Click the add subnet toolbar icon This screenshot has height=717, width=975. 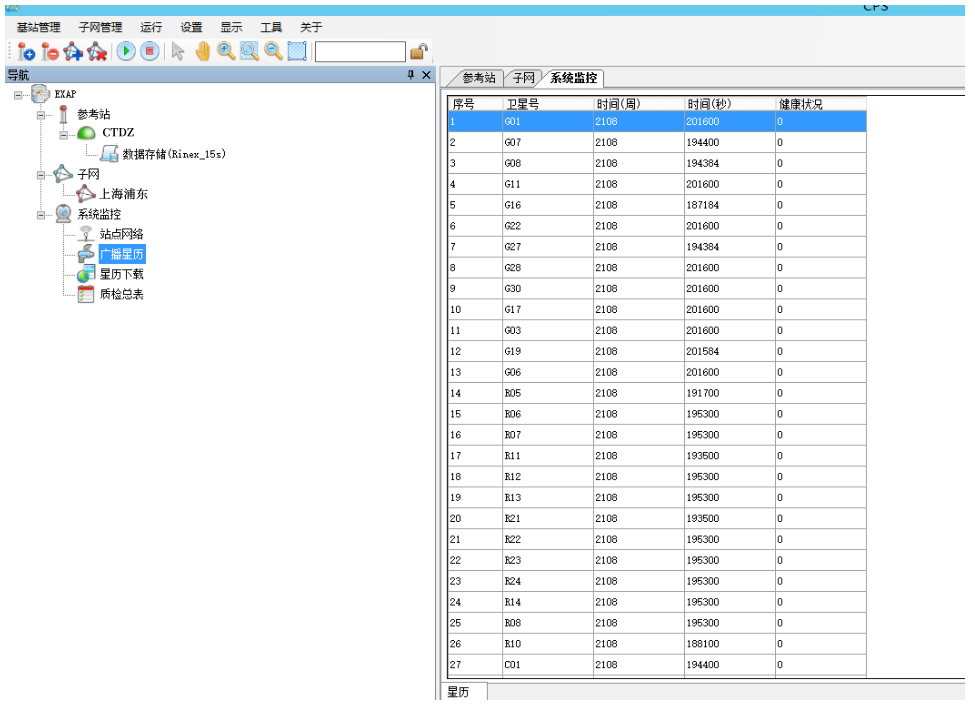click(x=73, y=52)
